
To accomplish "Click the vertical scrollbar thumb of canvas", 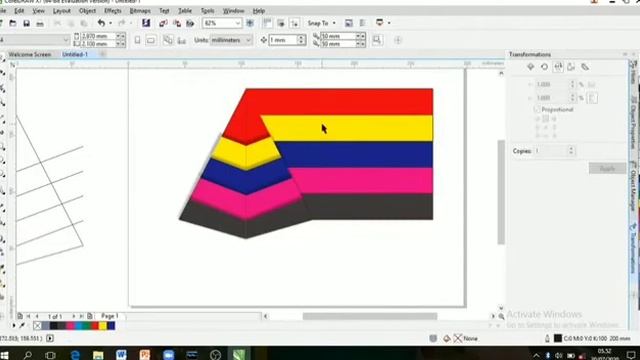I will click(501, 192).
